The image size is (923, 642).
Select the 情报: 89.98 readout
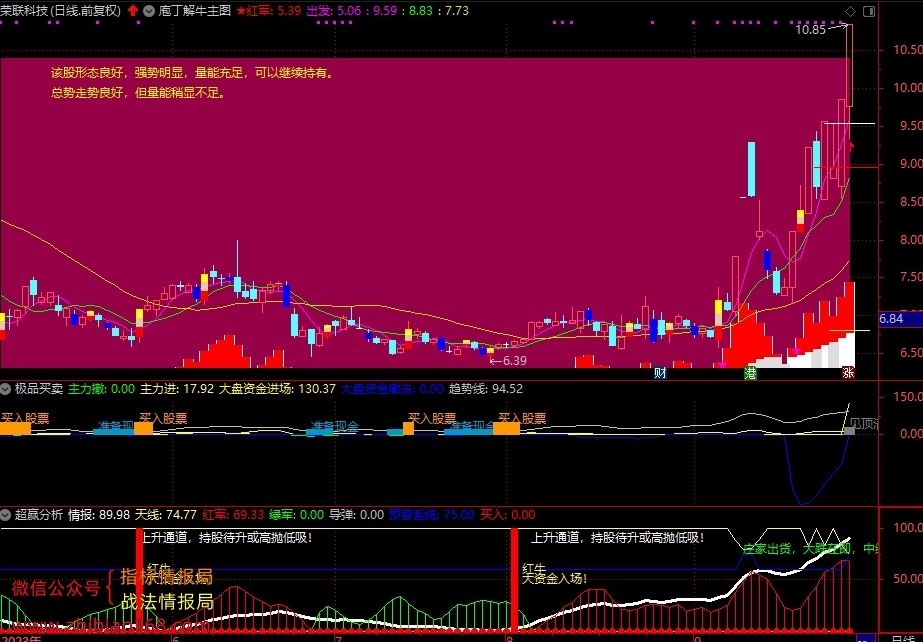click(99, 515)
